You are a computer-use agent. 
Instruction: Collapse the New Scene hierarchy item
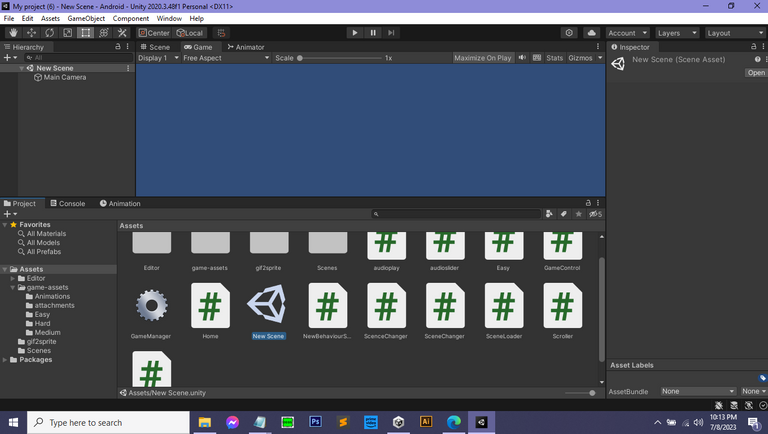[x=22, y=68]
